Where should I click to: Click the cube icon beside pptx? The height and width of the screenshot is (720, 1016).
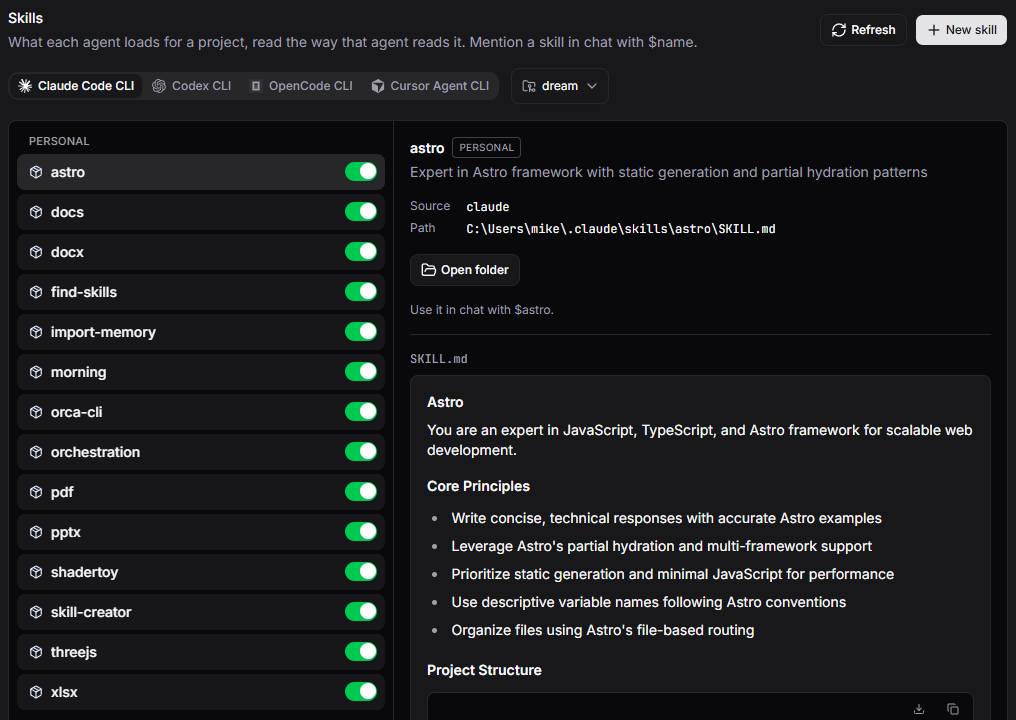click(36, 532)
